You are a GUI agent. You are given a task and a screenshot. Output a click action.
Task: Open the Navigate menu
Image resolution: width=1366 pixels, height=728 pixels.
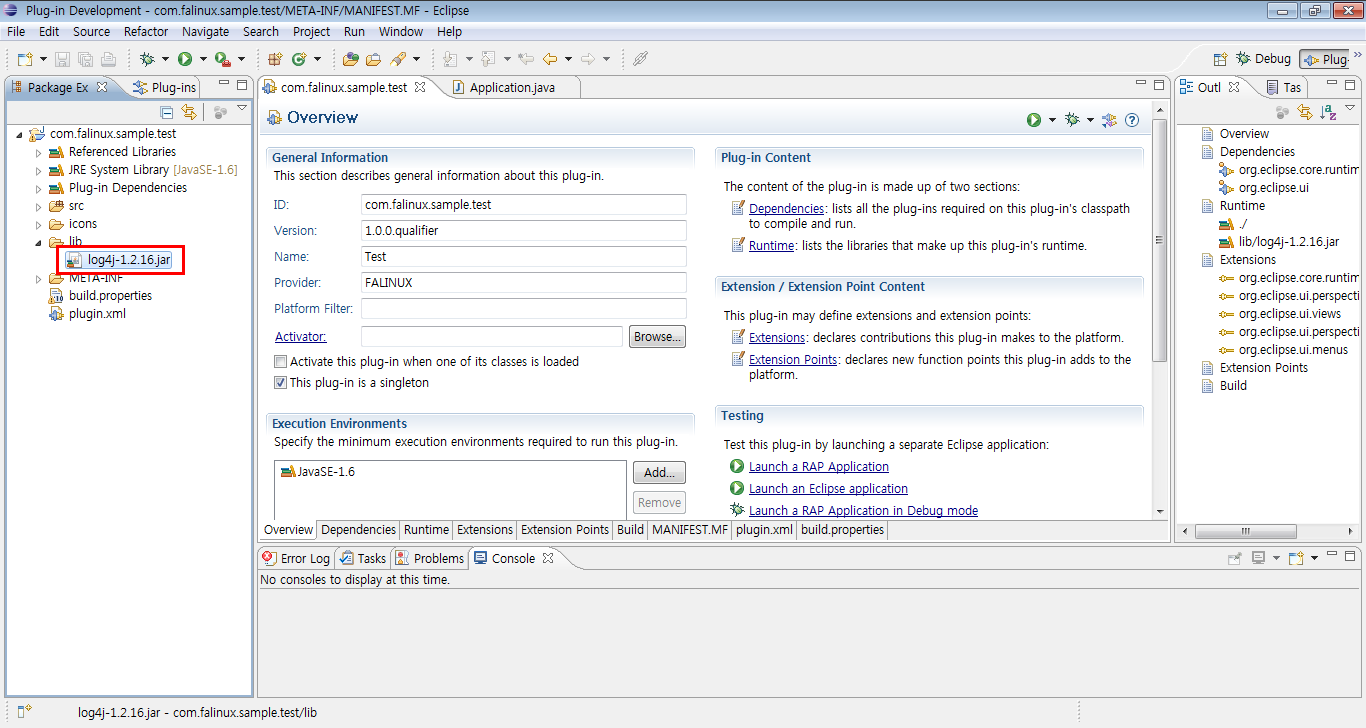(205, 31)
